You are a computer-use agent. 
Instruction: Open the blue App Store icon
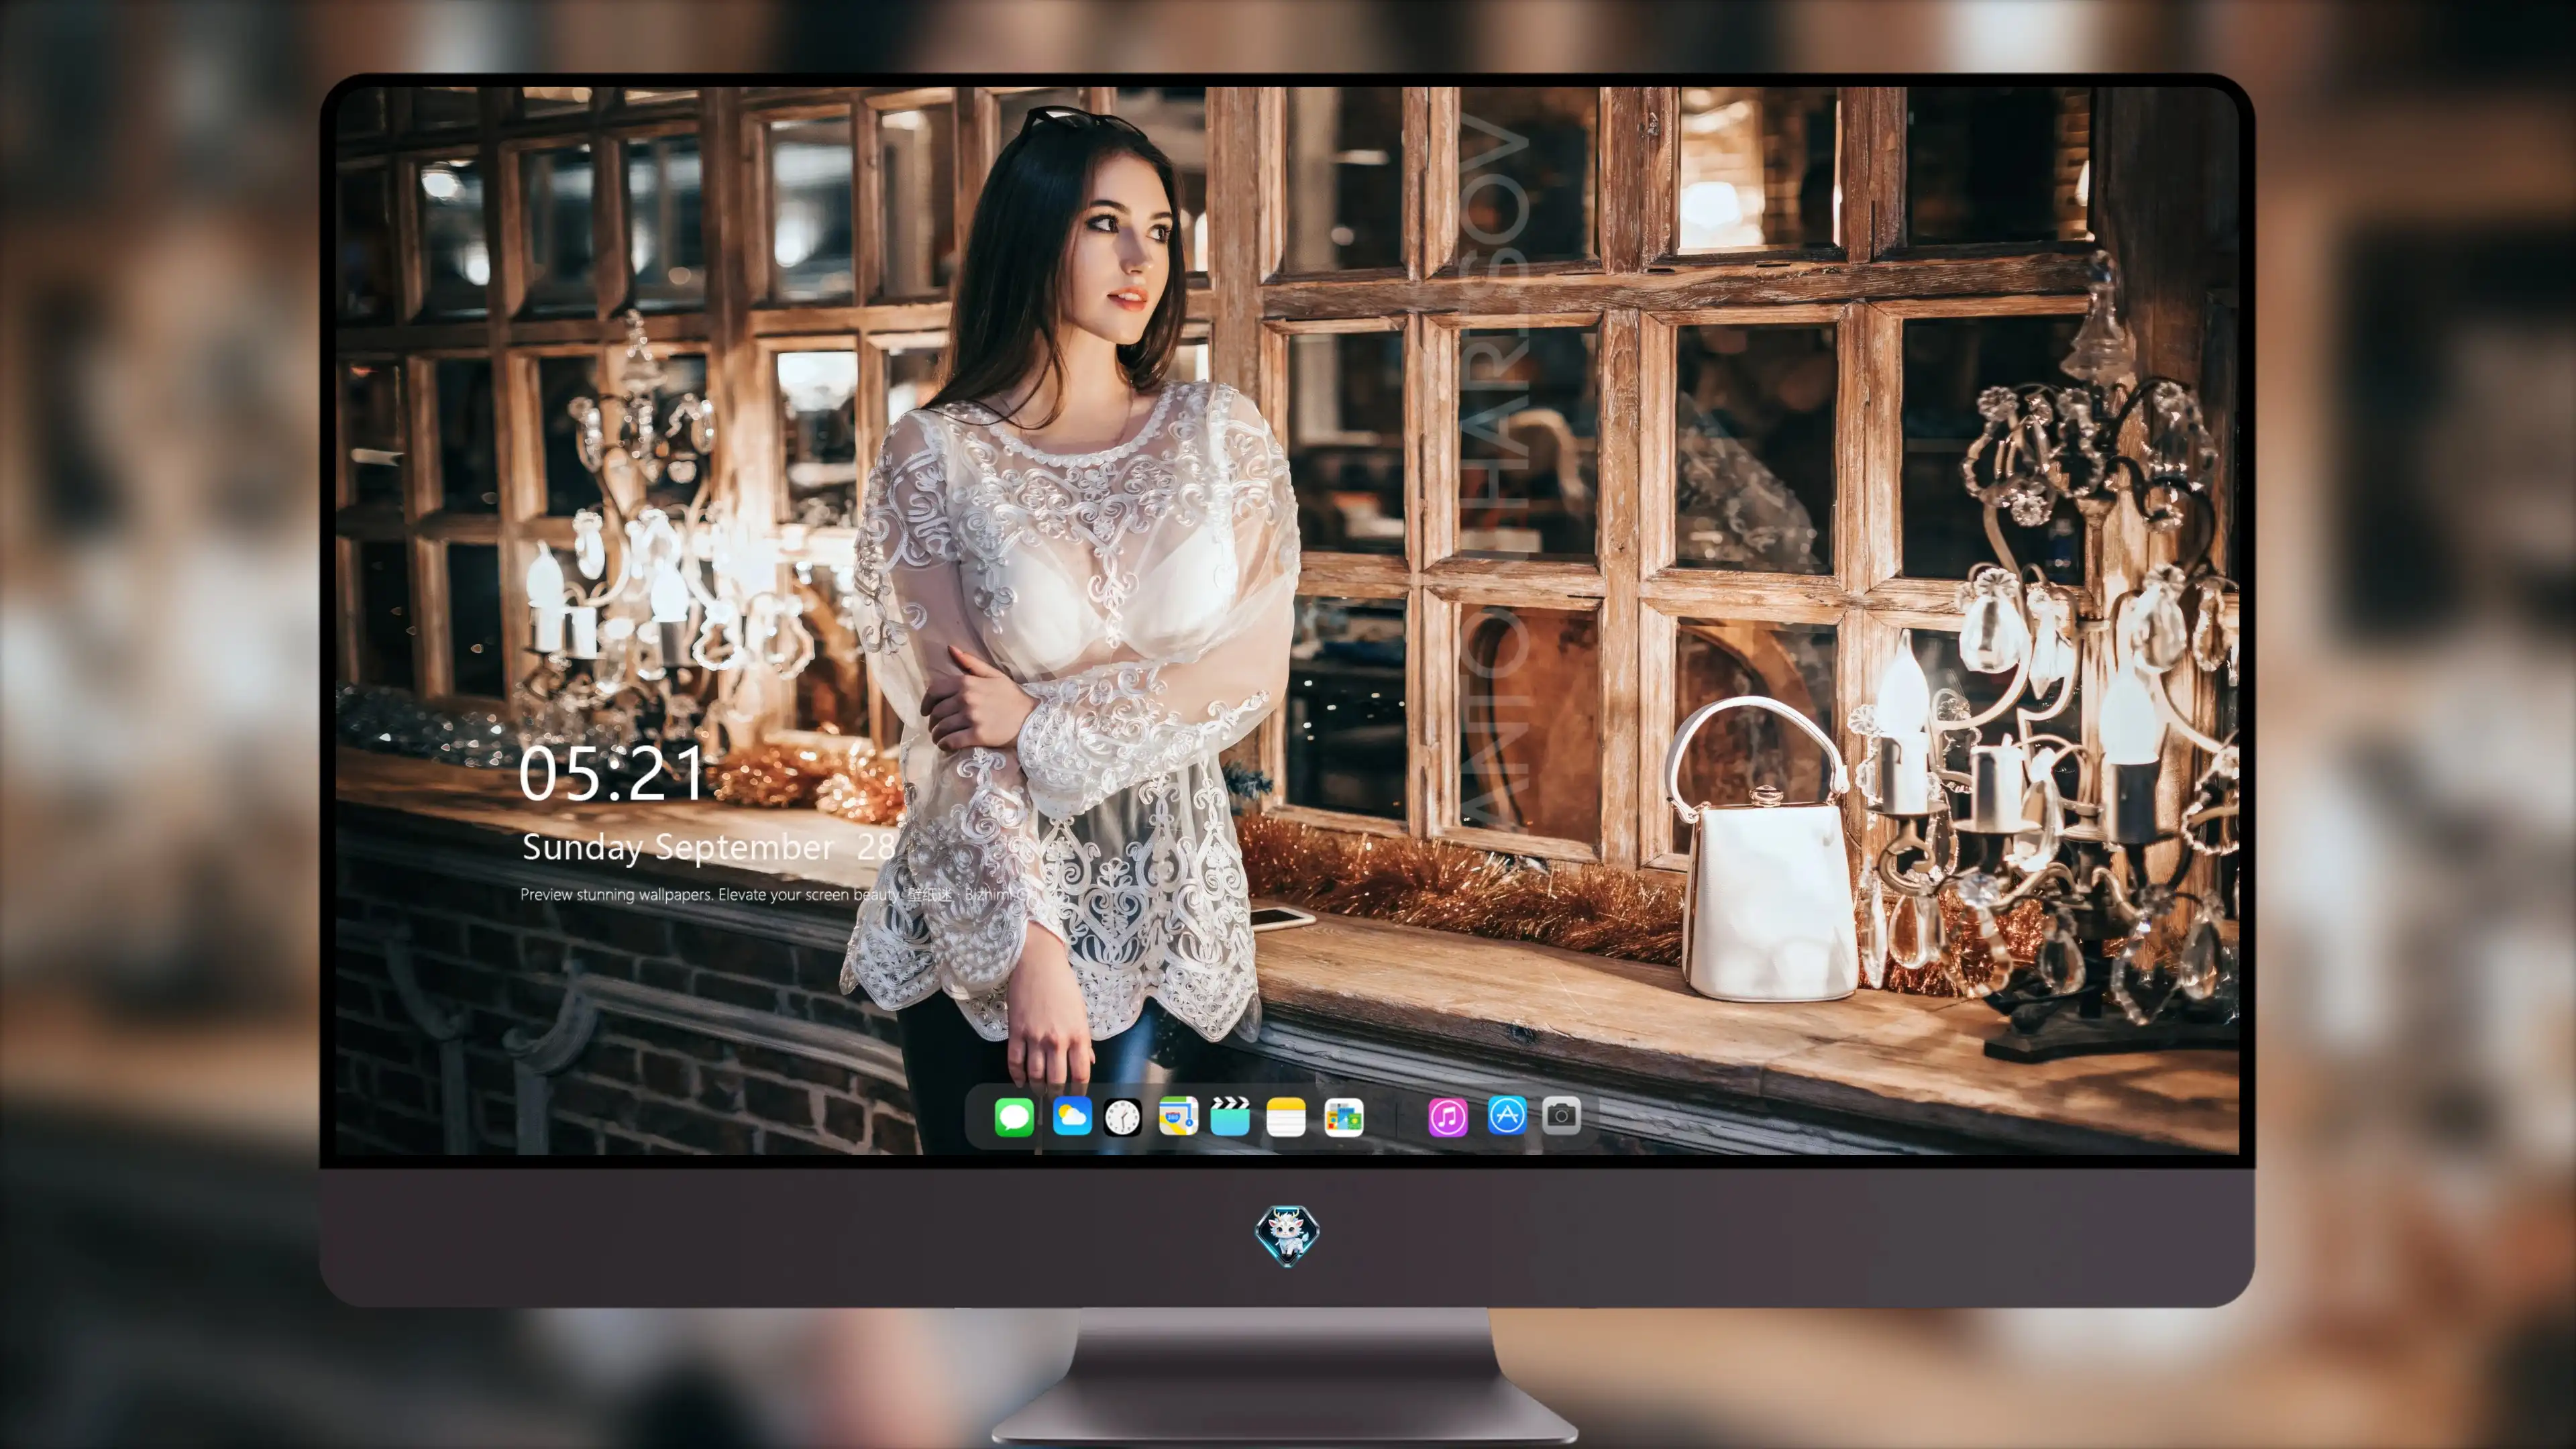pos(1507,1115)
